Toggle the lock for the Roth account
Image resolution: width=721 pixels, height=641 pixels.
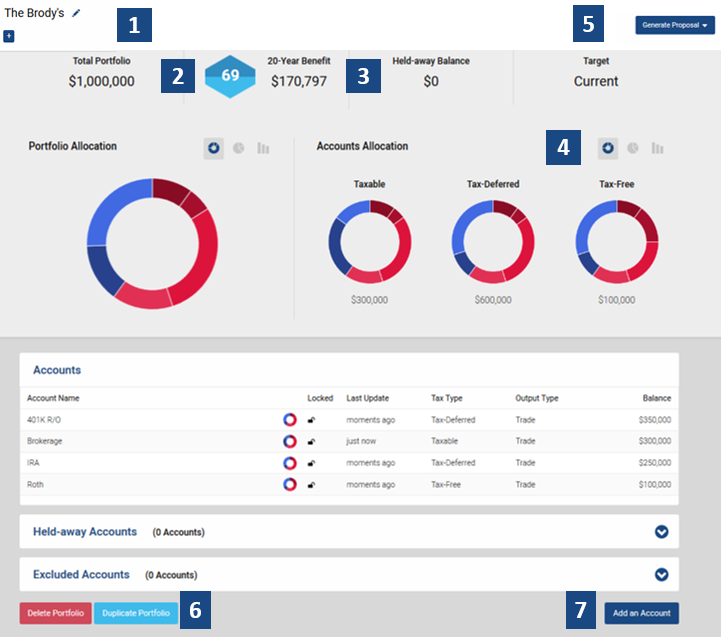point(313,485)
